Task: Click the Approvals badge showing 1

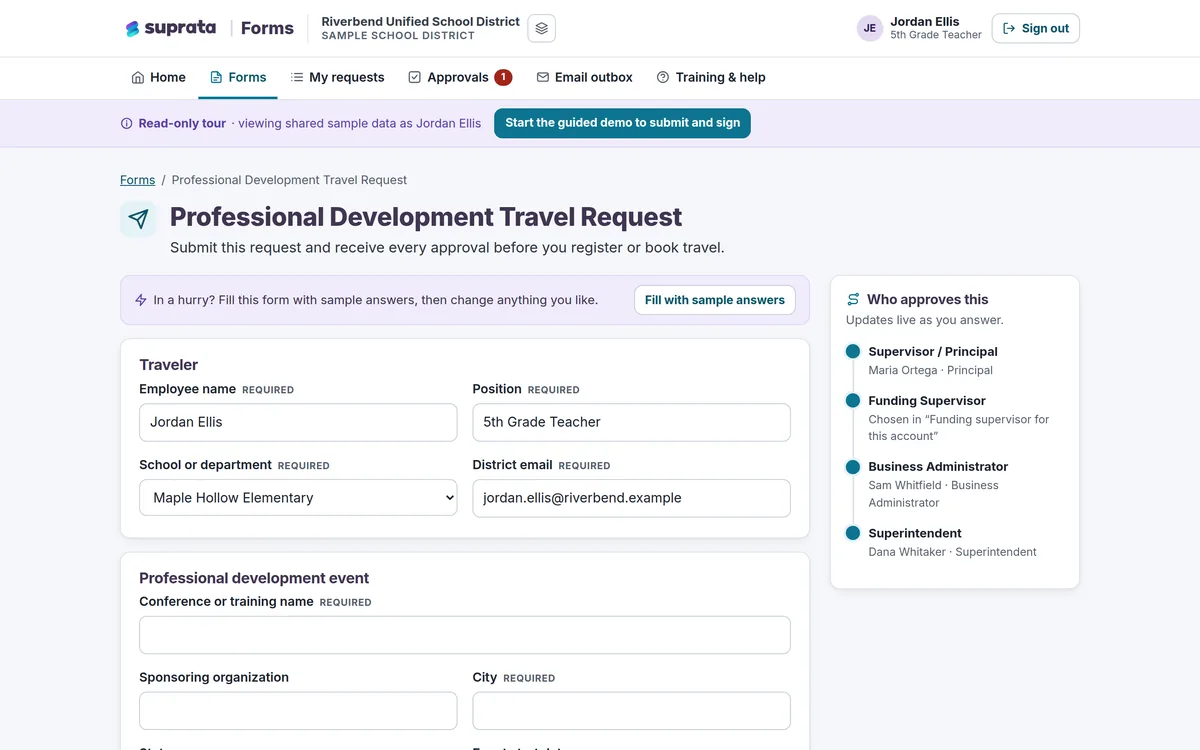Action: click(503, 77)
